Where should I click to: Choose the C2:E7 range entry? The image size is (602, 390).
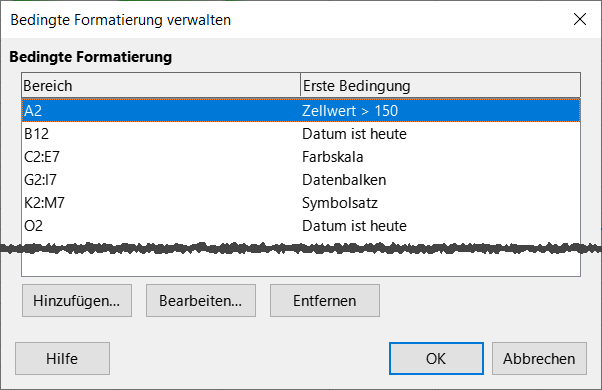(x=42, y=157)
